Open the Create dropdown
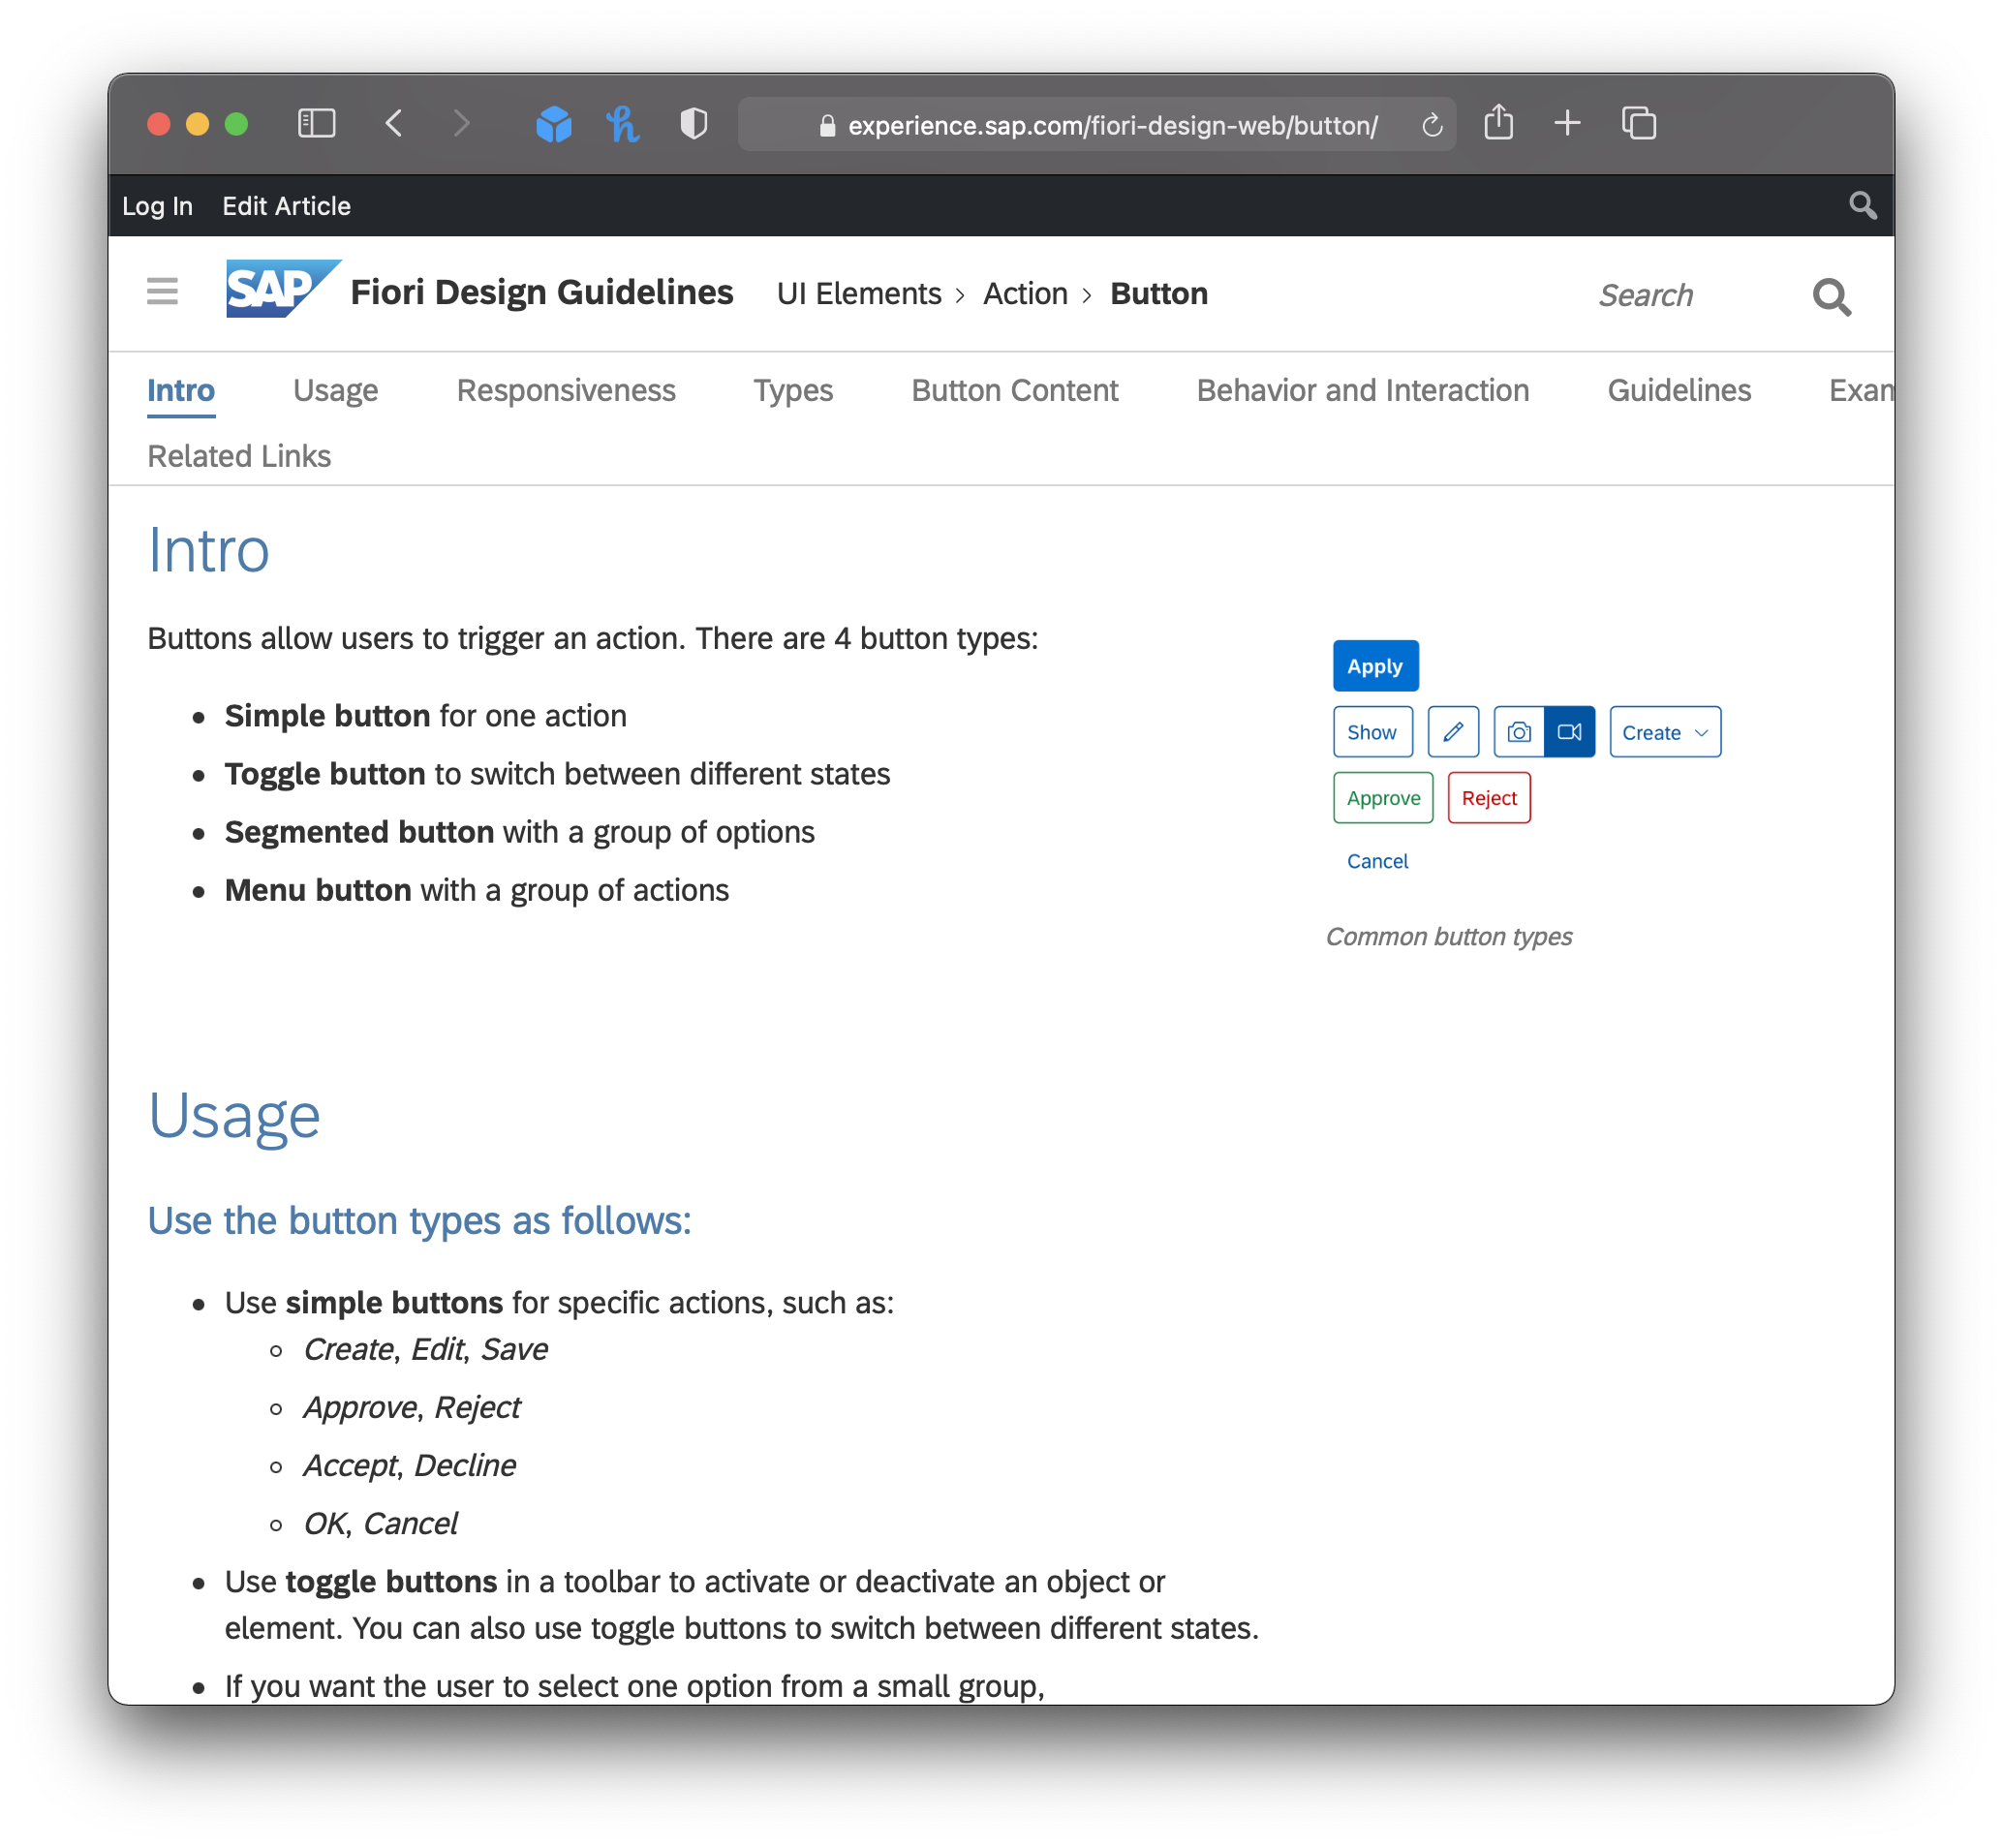 pyautogui.click(x=1663, y=731)
